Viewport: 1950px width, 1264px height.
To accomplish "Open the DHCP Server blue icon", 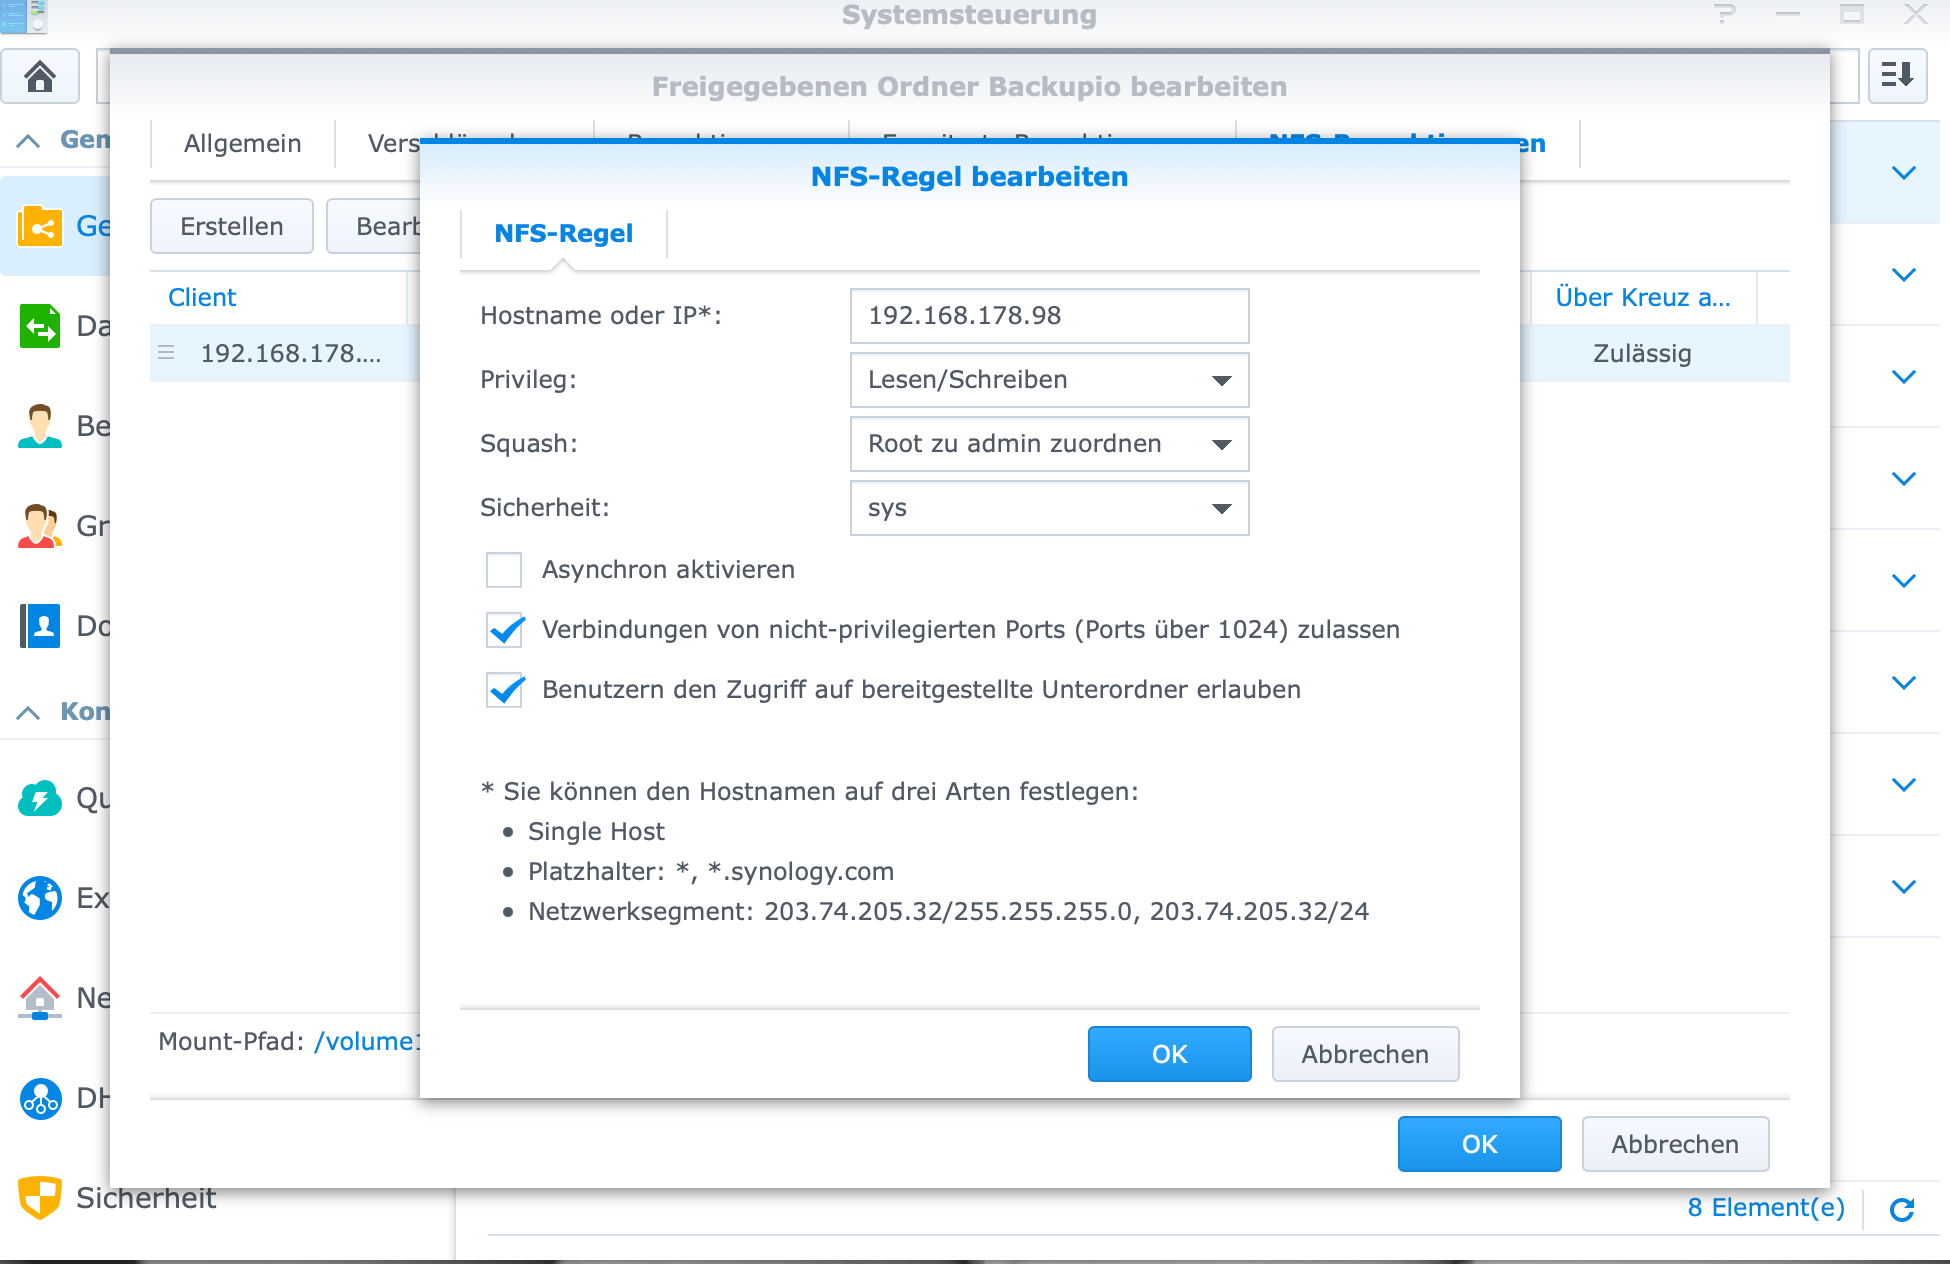I will coord(40,1098).
